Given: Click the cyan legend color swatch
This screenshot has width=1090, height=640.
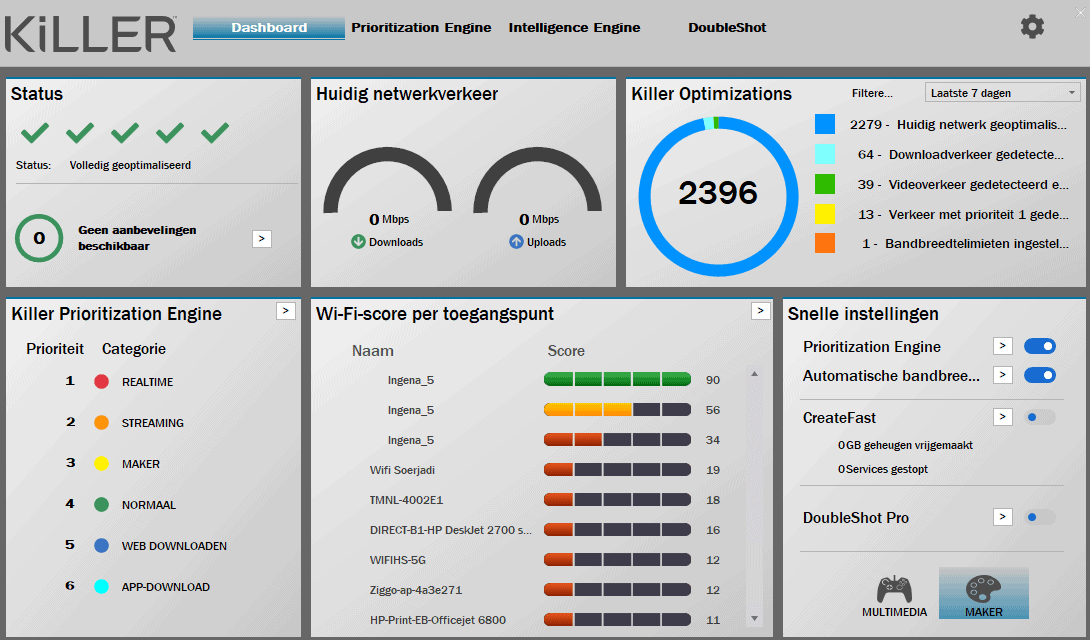Looking at the screenshot, I should [x=825, y=154].
